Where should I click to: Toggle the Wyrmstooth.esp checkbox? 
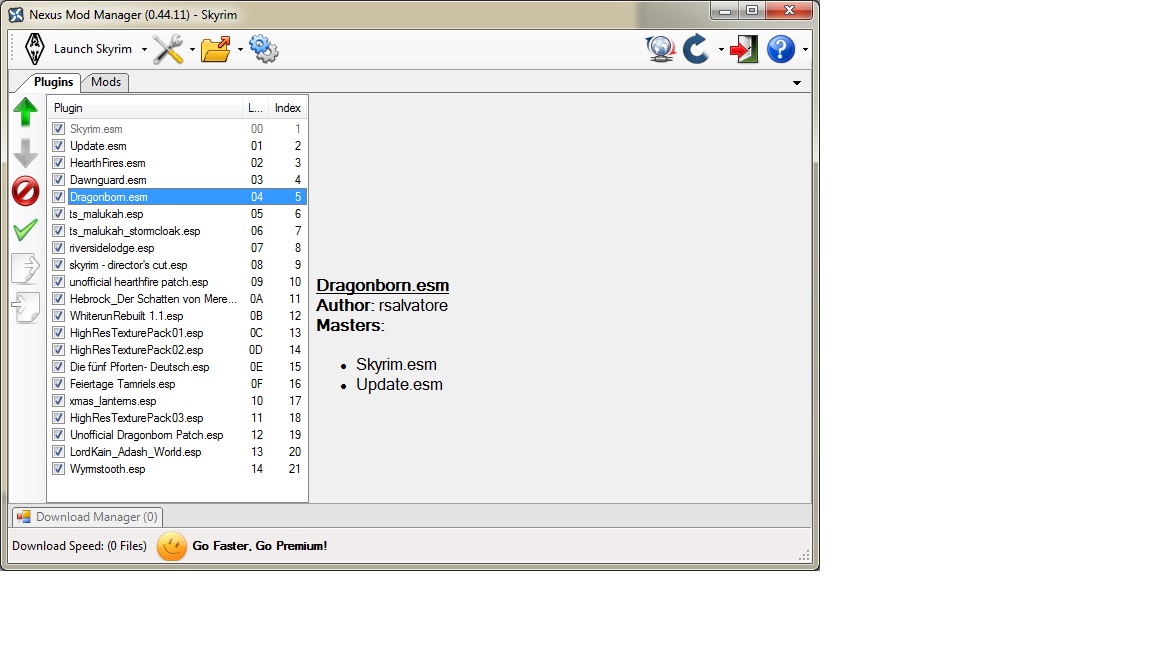[x=58, y=469]
